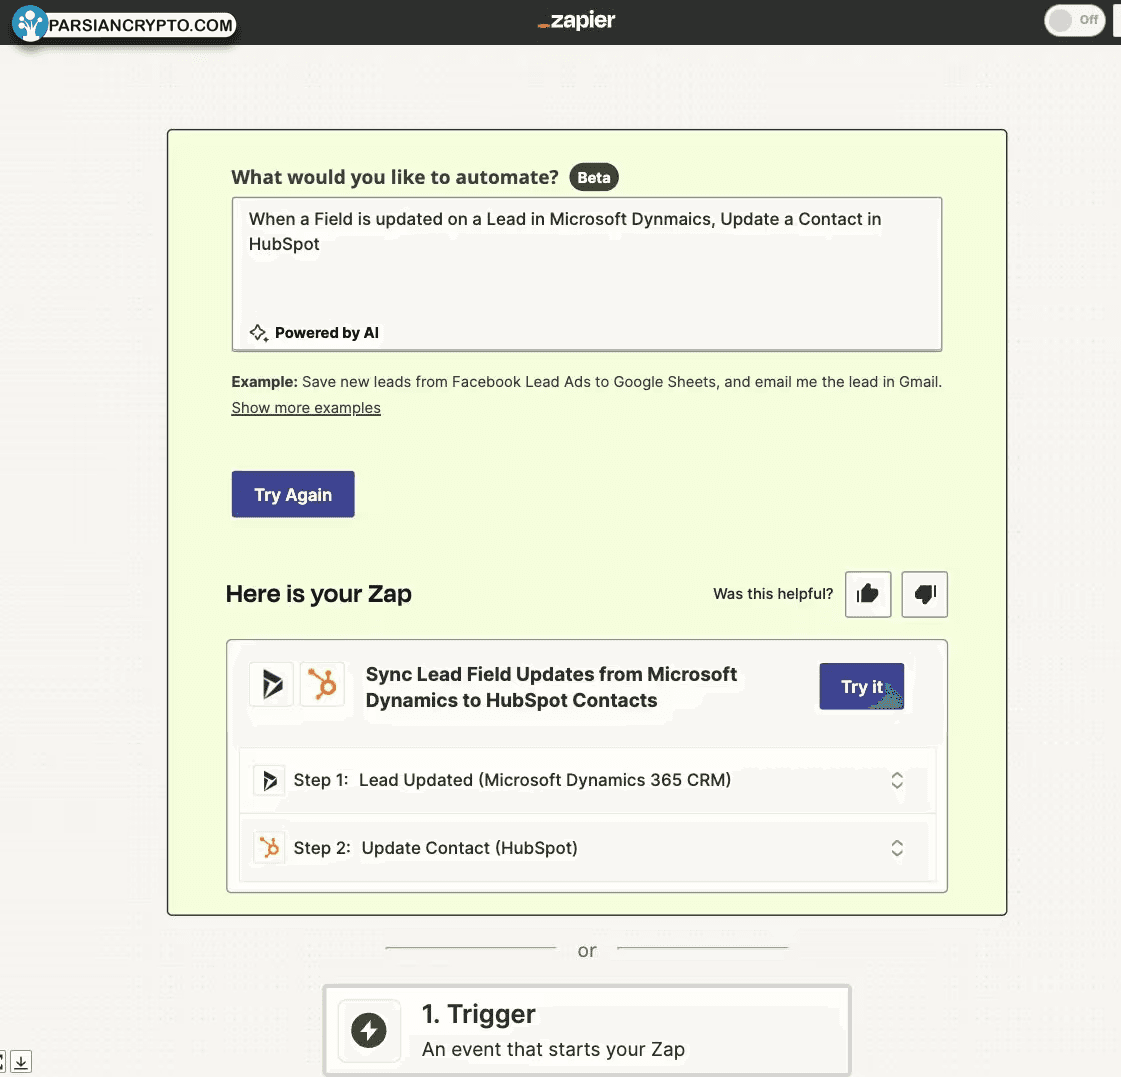This screenshot has height=1077, width=1121.
Task: Click the download icon at bottom left
Action: 21,1062
